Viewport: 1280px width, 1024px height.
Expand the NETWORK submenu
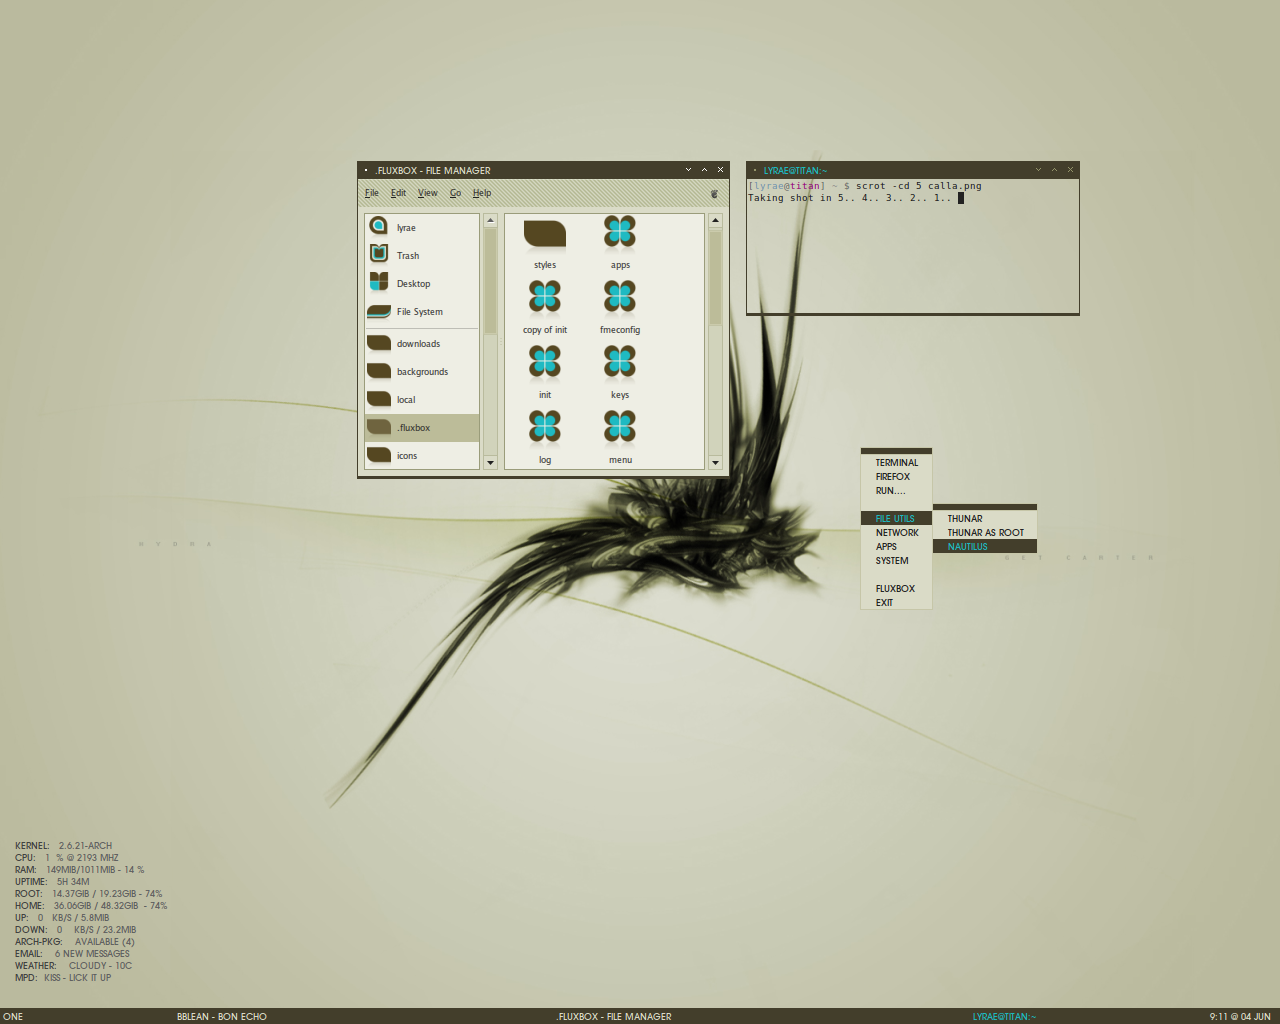pyautogui.click(x=897, y=533)
